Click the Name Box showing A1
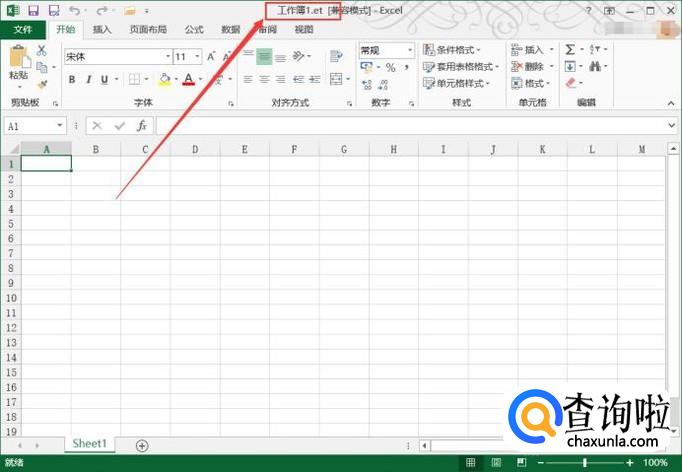This screenshot has width=682, height=472. point(30,125)
